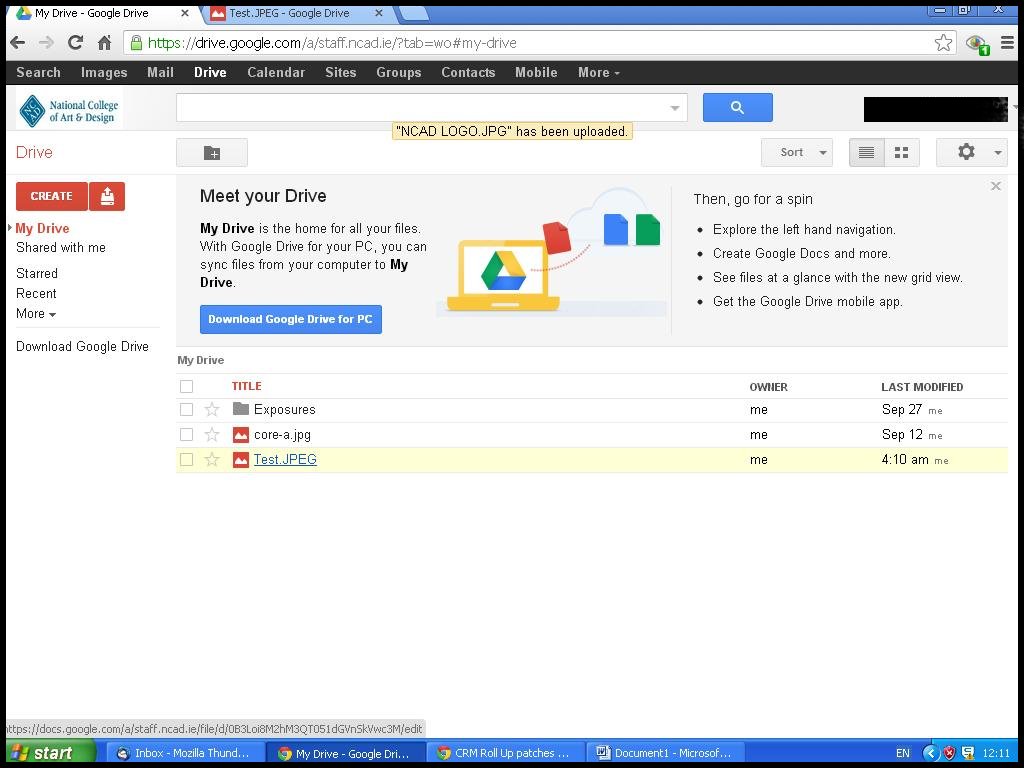Open Search in the top navigation bar

(39, 72)
